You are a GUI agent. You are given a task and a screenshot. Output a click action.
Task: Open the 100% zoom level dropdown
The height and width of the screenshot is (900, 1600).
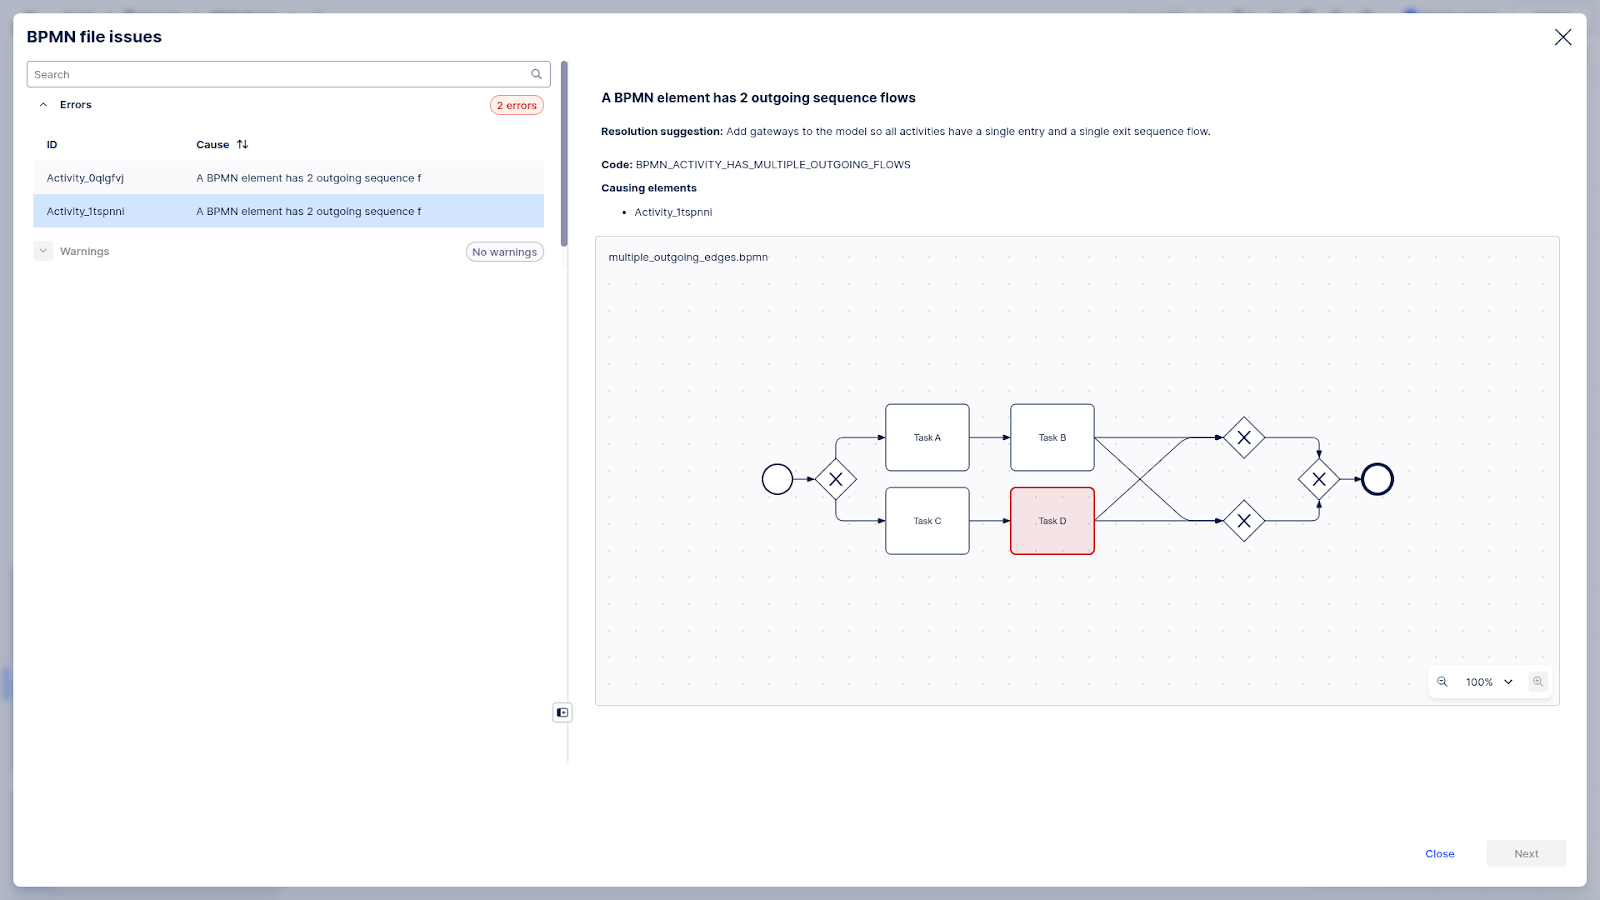coord(1490,682)
